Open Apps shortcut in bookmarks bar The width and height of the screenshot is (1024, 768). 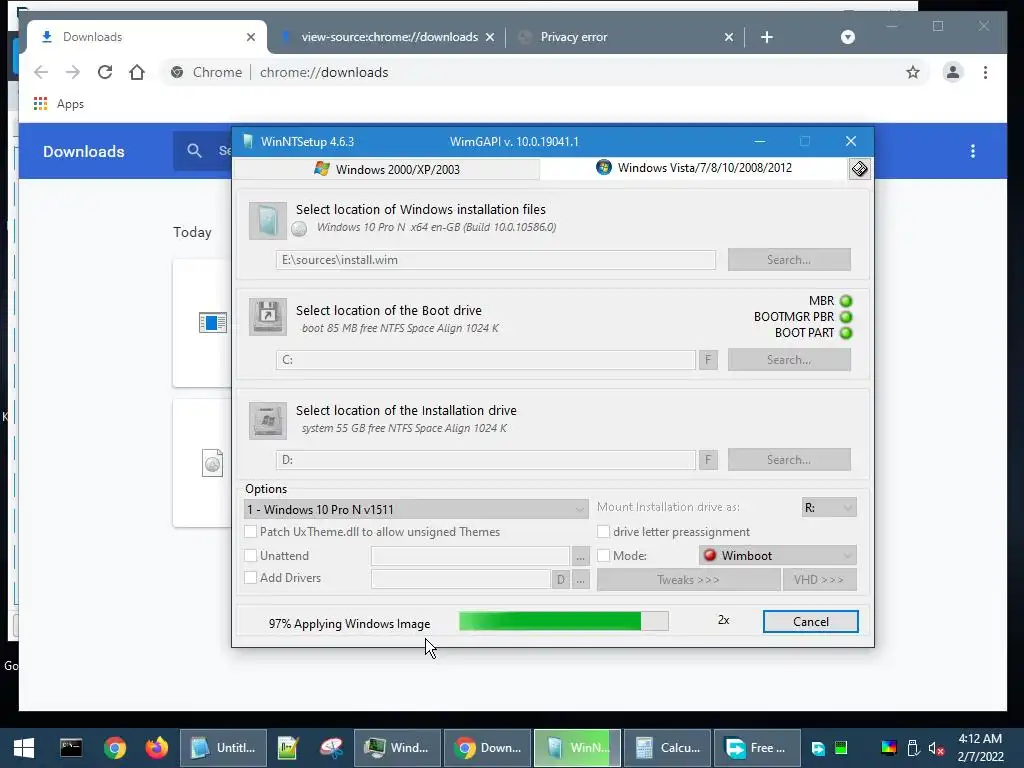click(58, 104)
